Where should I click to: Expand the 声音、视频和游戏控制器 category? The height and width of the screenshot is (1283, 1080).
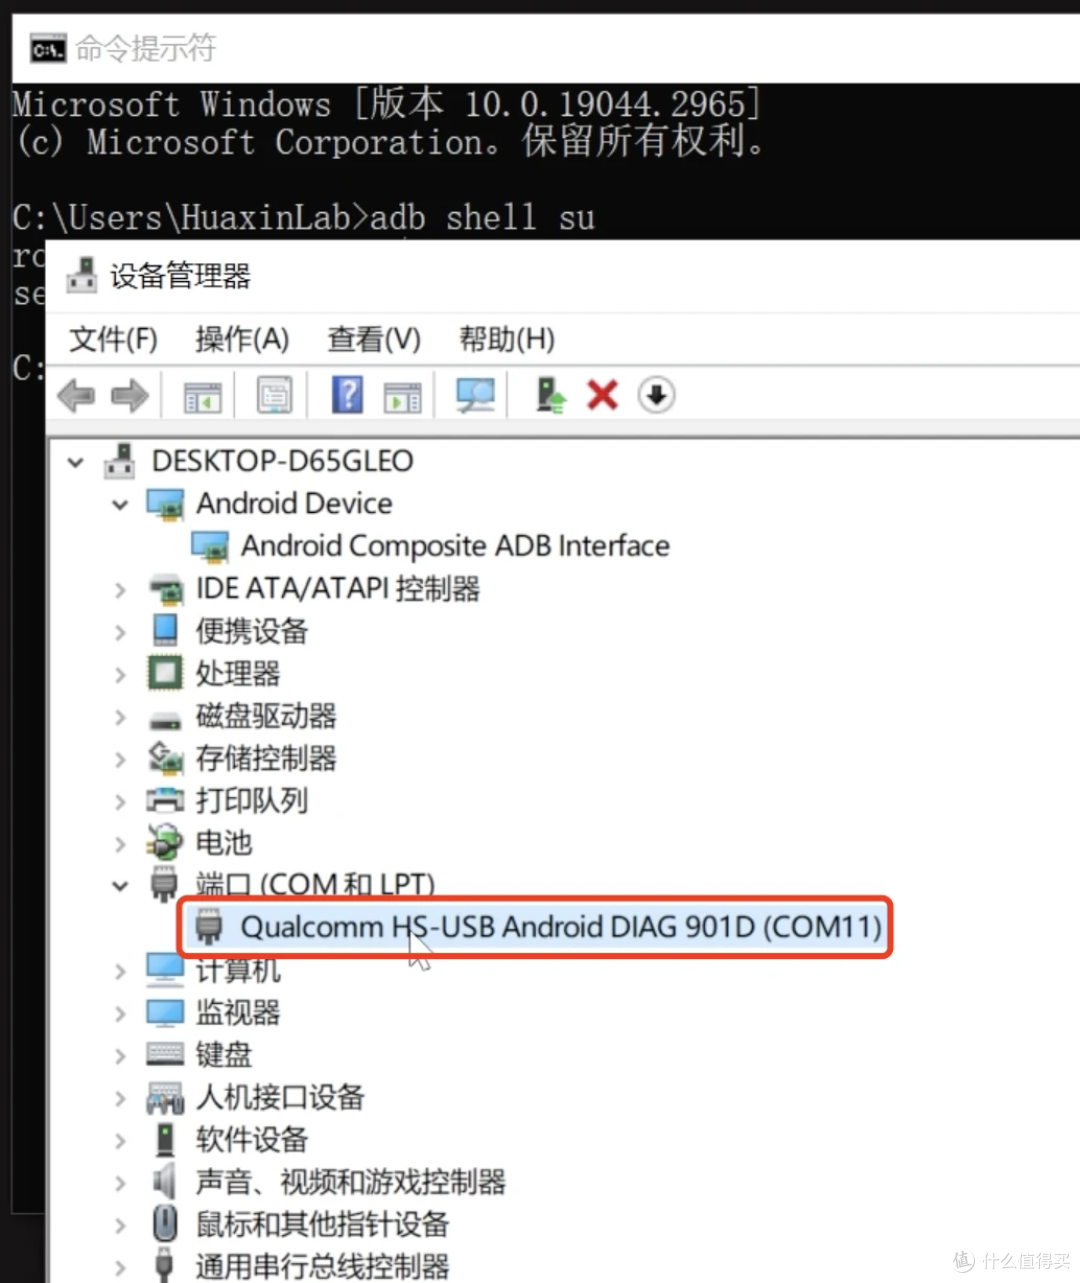point(120,1183)
